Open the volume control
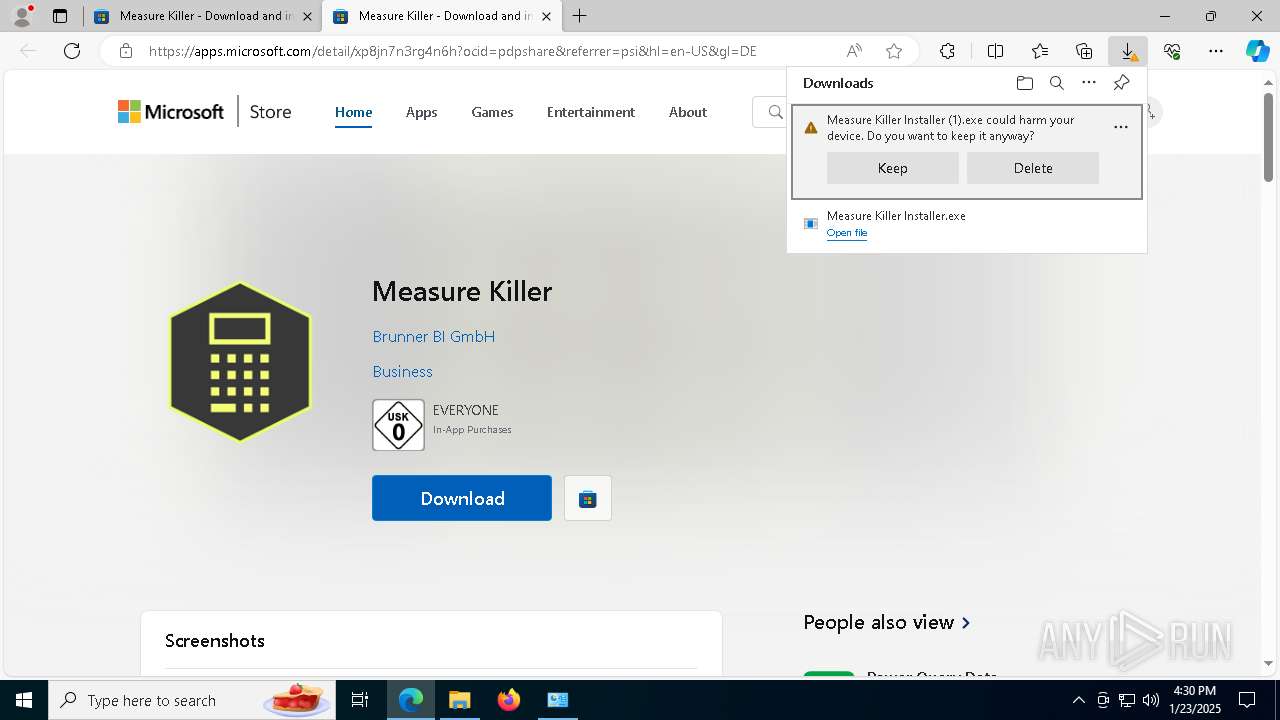The image size is (1280, 720). click(x=1151, y=700)
